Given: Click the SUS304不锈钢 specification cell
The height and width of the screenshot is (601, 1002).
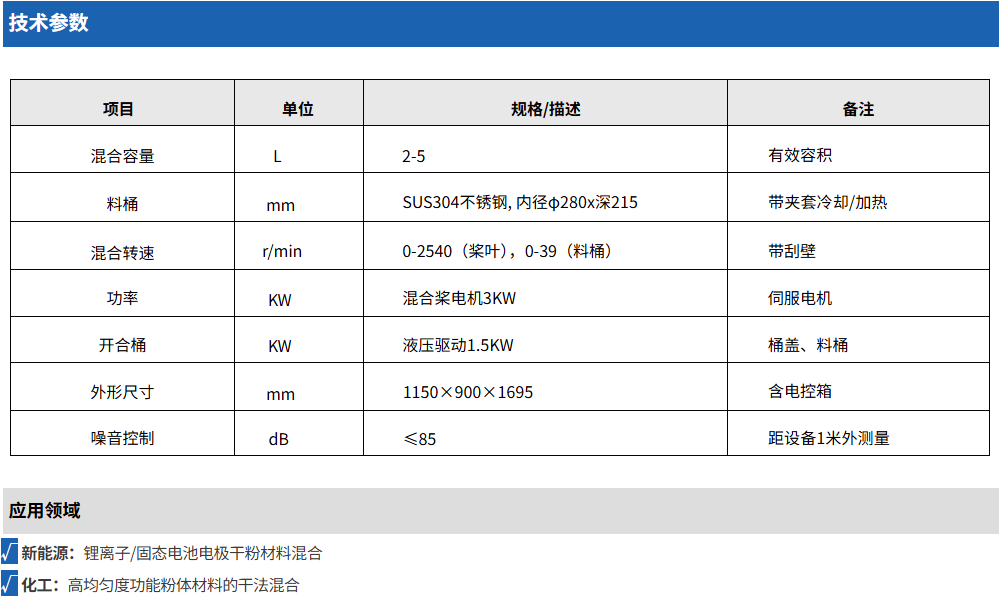Looking at the screenshot, I should click(519, 203).
